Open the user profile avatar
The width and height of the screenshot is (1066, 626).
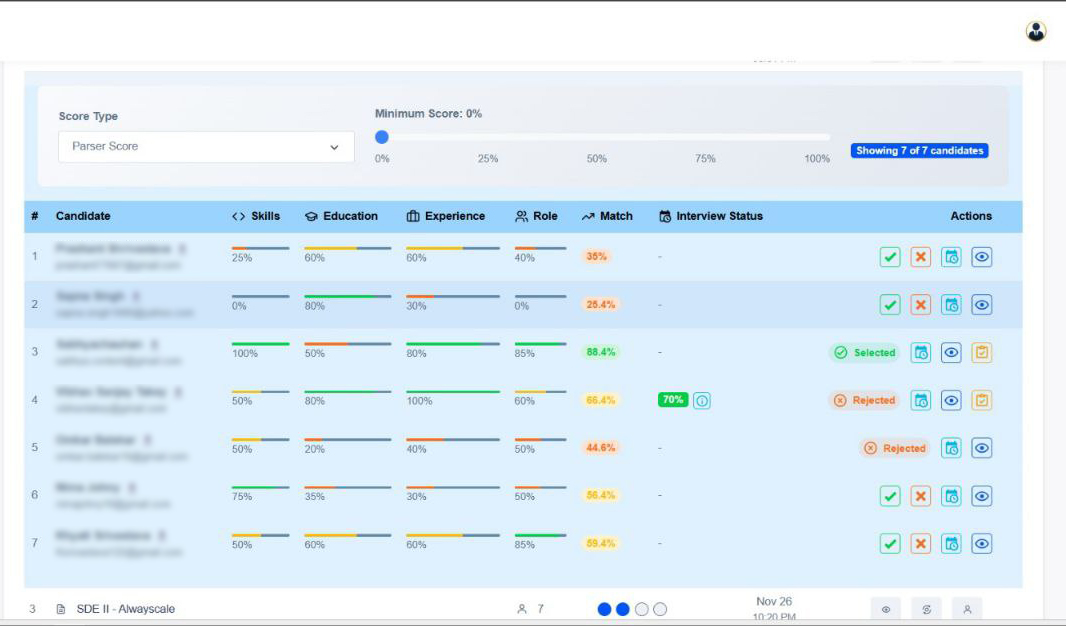pyautogui.click(x=1036, y=31)
